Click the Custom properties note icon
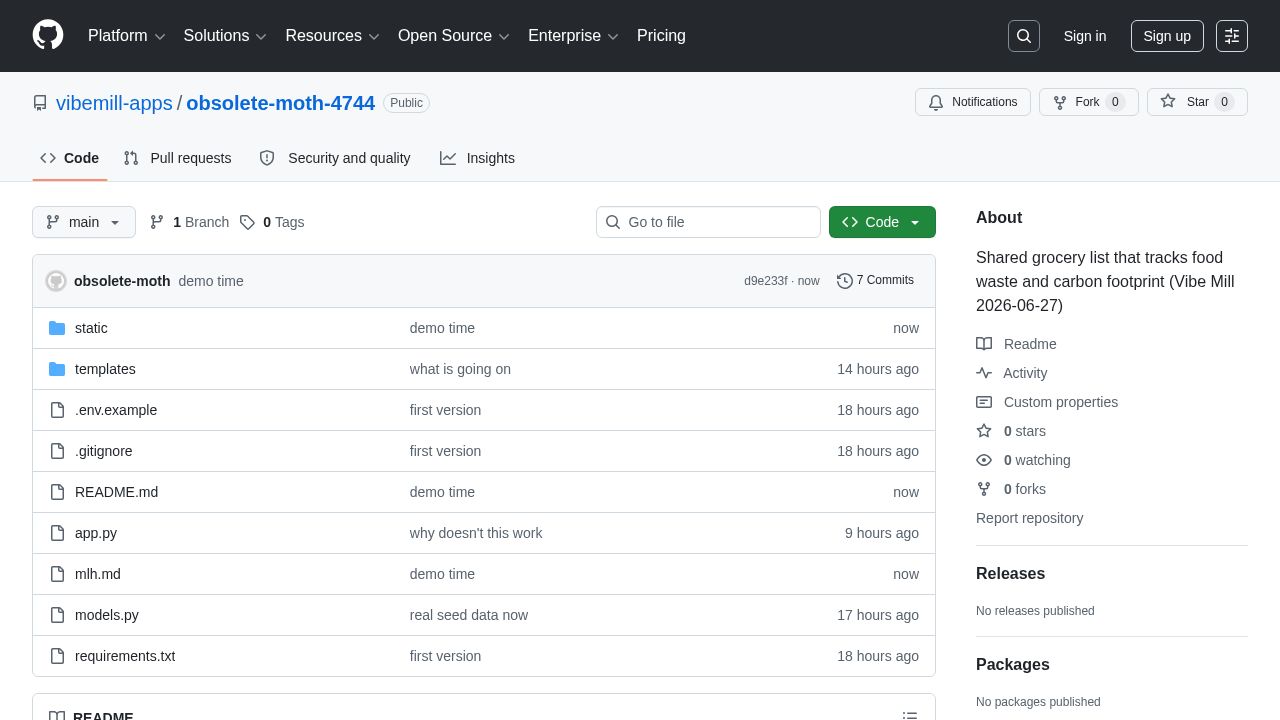Viewport: 1280px width, 720px height. pyautogui.click(x=984, y=402)
